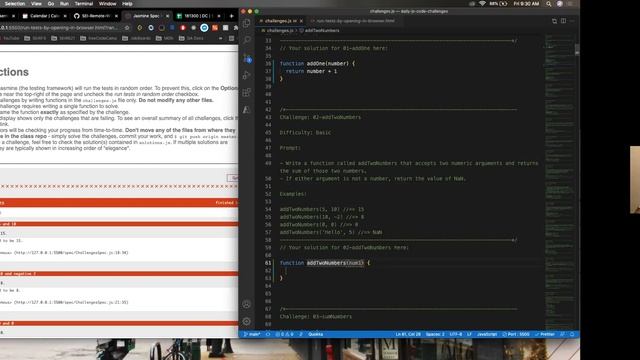Open Spotlight search in the menu bar
The width and height of the screenshot is (640, 360).
pos(549,4)
